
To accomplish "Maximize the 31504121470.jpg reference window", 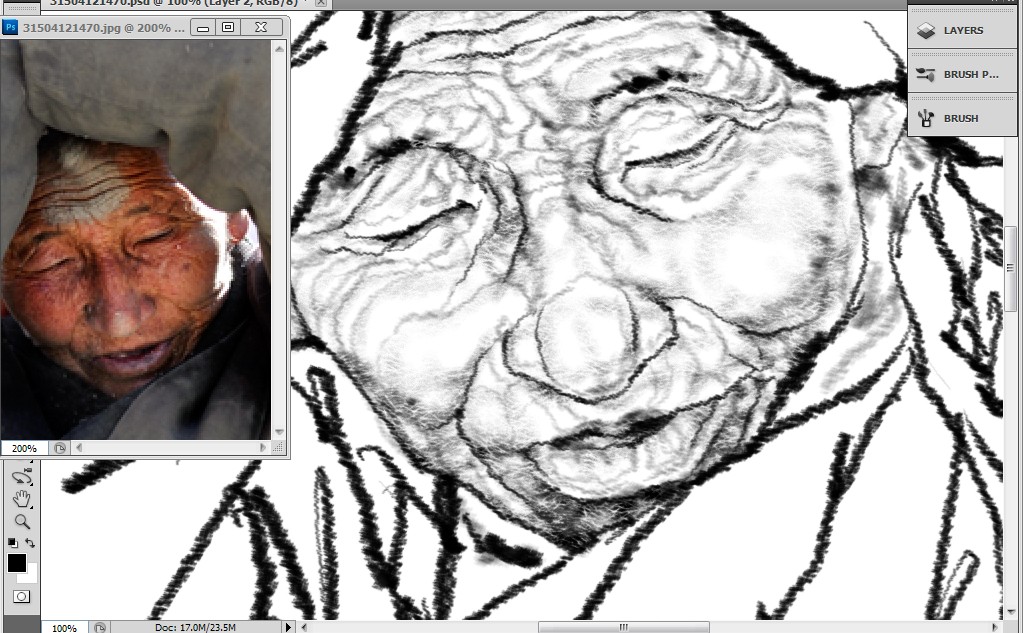I will 228,27.
